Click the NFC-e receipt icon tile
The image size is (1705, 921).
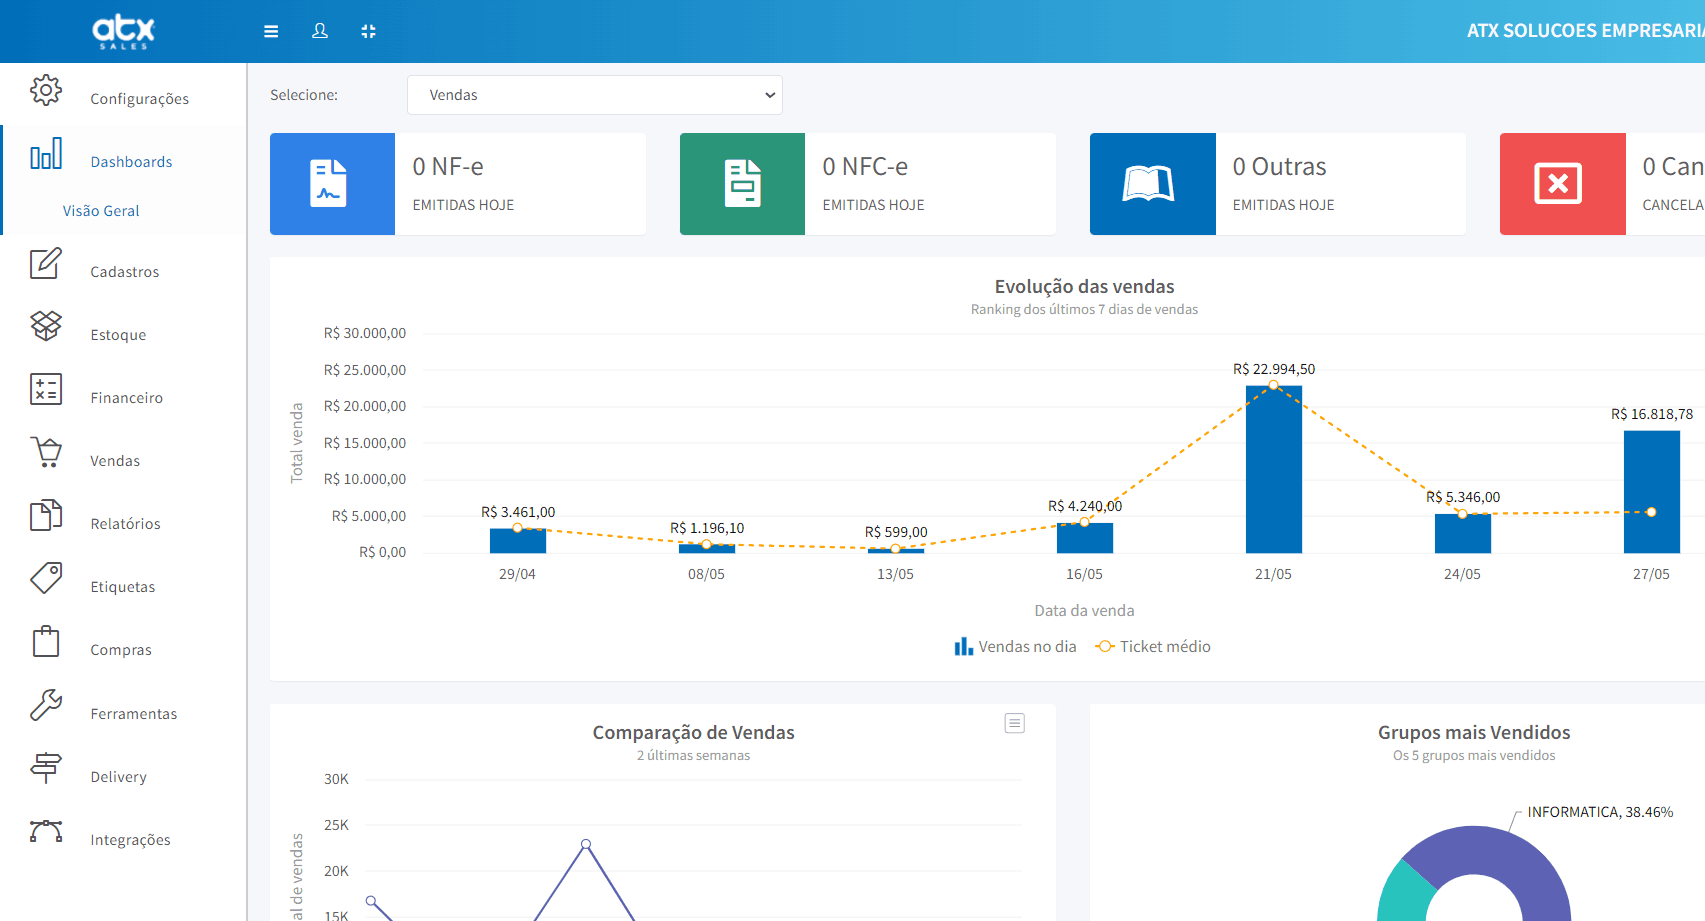[742, 184]
